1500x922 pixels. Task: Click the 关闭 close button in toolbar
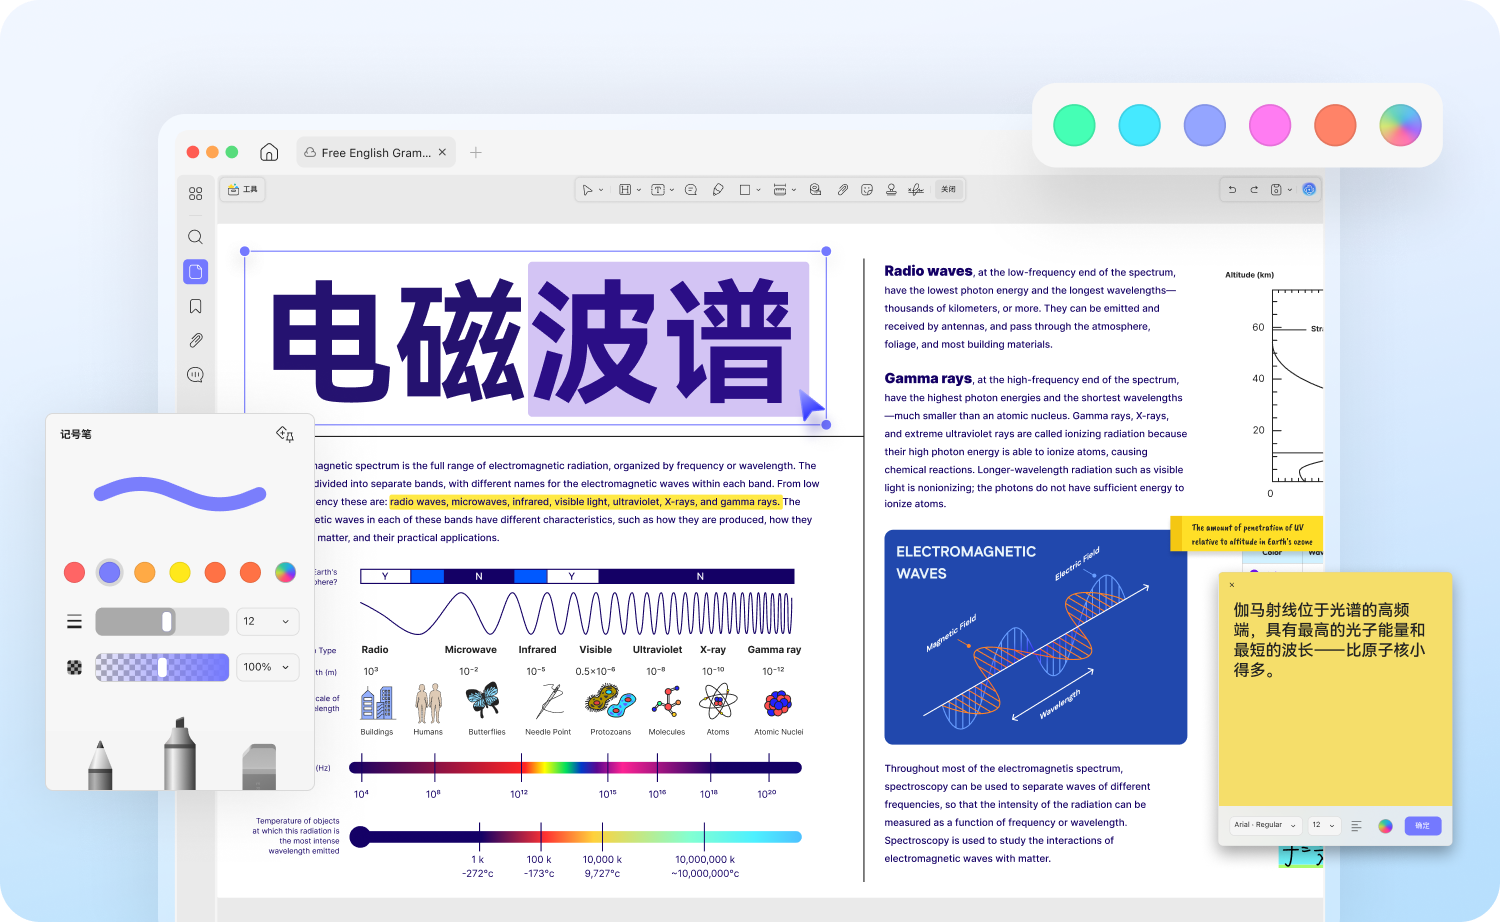(948, 190)
